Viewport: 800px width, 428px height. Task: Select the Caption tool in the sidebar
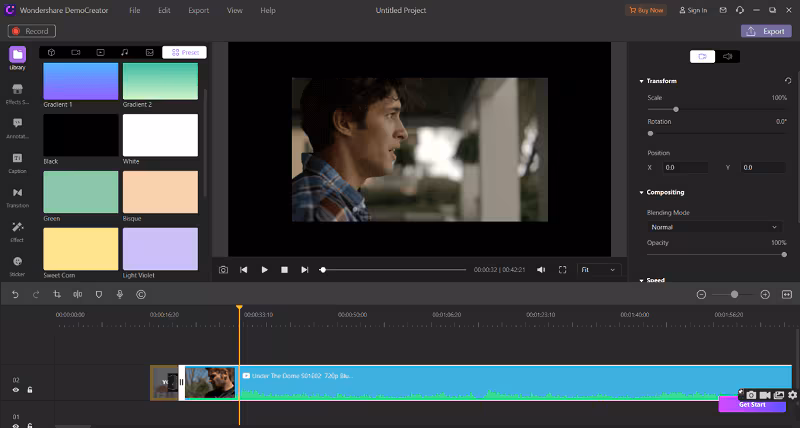pos(17,162)
